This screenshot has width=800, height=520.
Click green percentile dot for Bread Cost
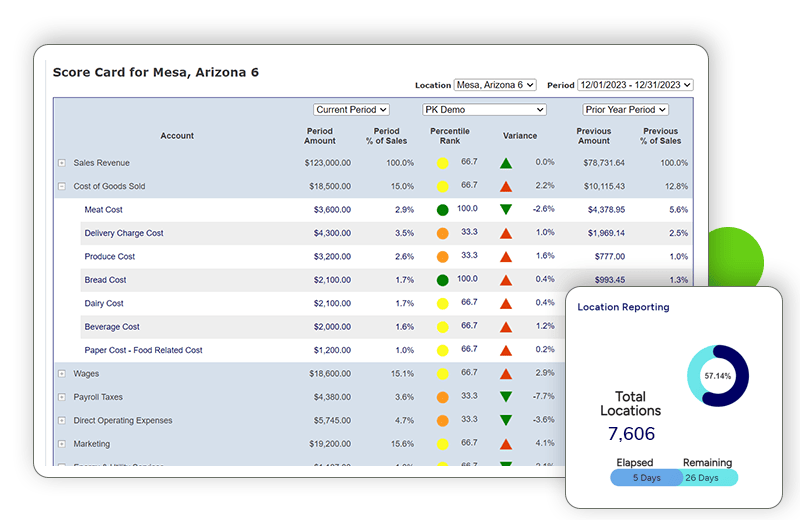point(442,280)
